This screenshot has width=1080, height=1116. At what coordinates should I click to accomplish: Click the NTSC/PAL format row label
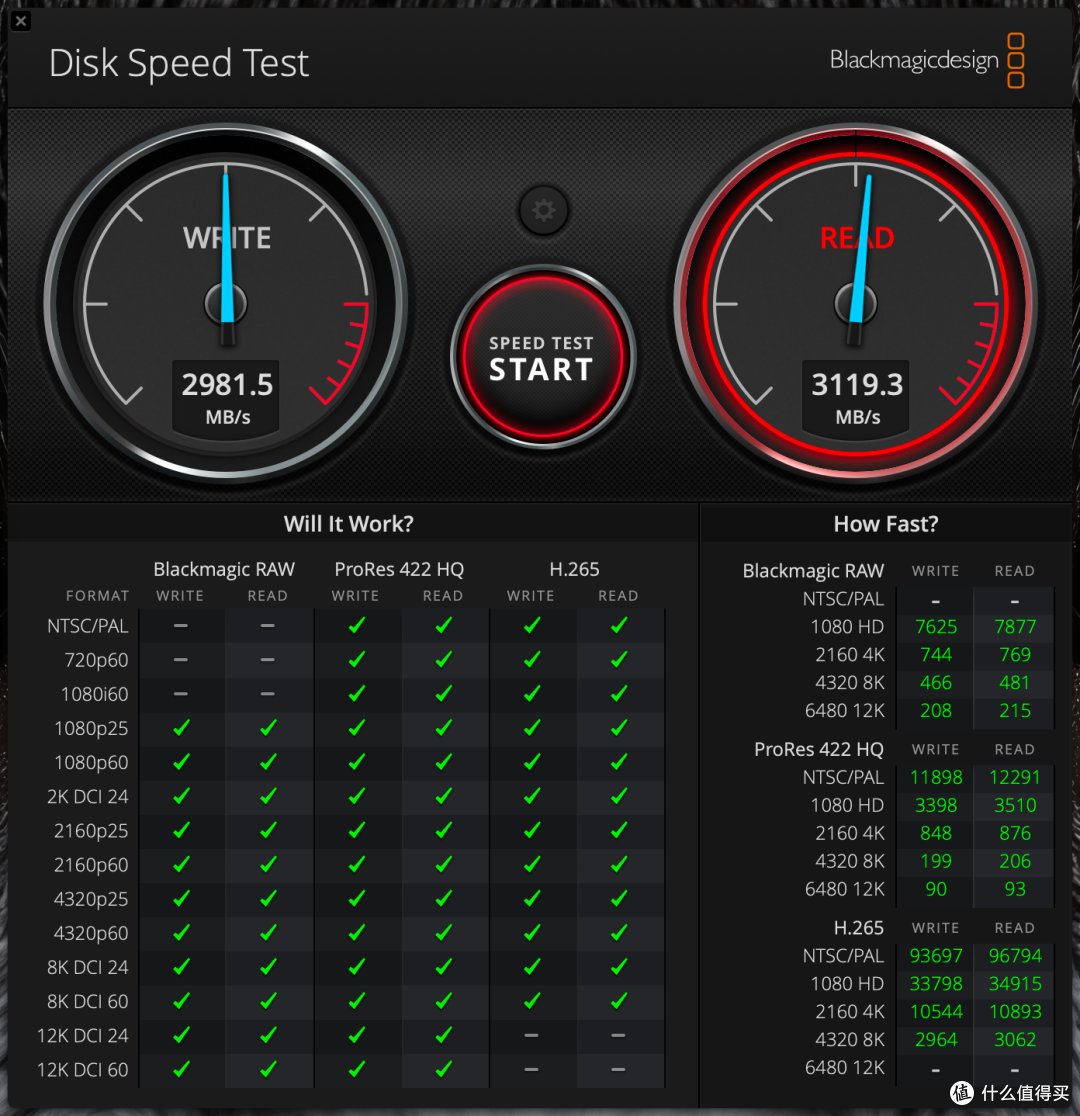click(88, 626)
